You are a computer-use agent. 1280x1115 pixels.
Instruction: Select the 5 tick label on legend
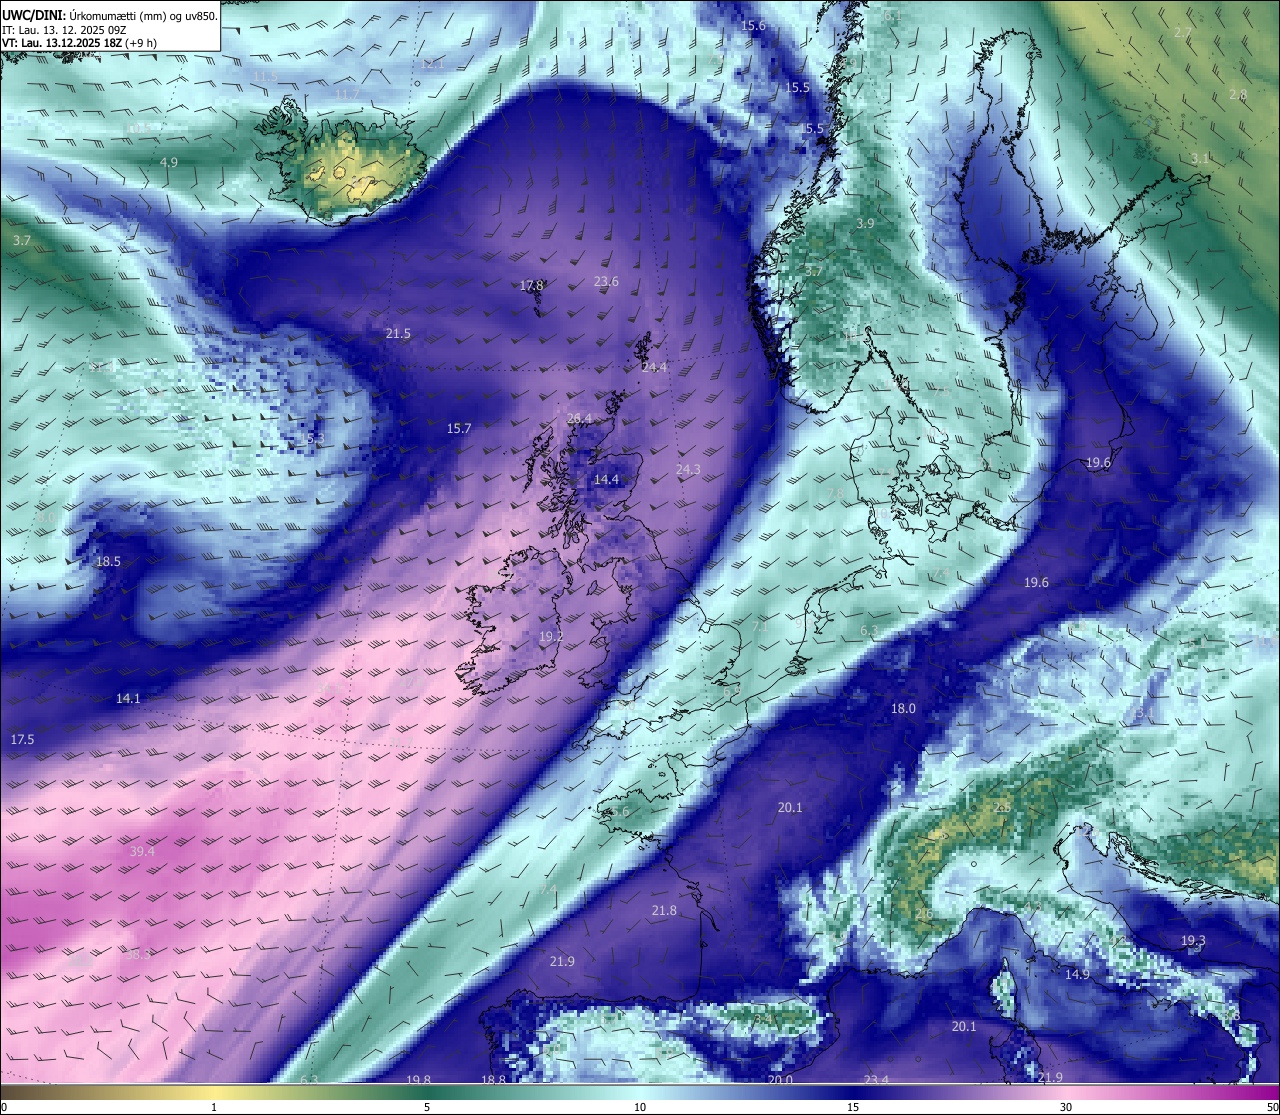(x=427, y=1107)
